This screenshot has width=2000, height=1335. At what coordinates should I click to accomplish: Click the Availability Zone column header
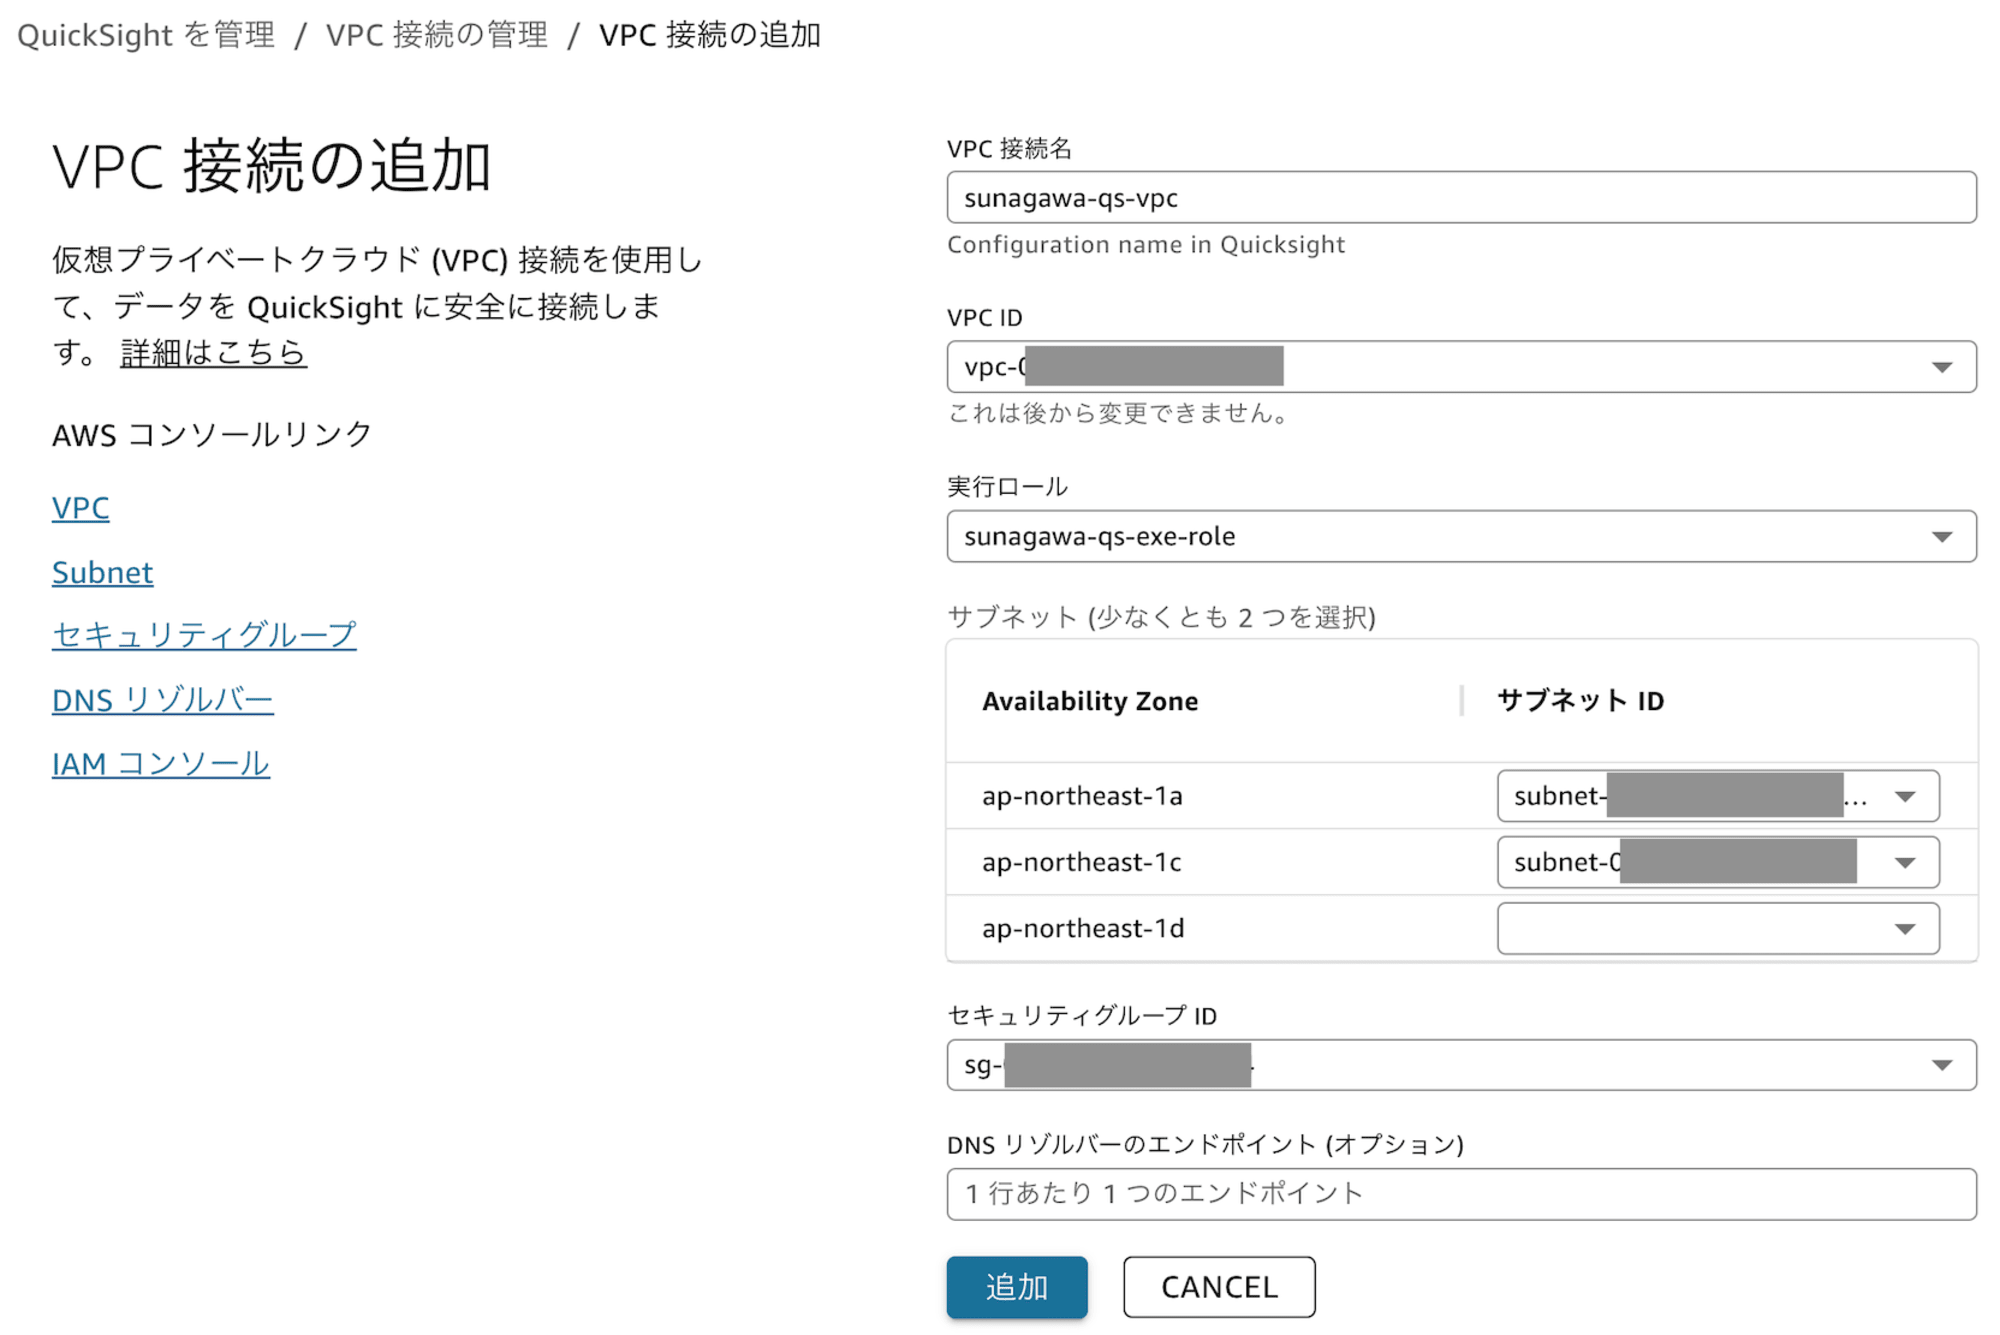pos(1090,701)
